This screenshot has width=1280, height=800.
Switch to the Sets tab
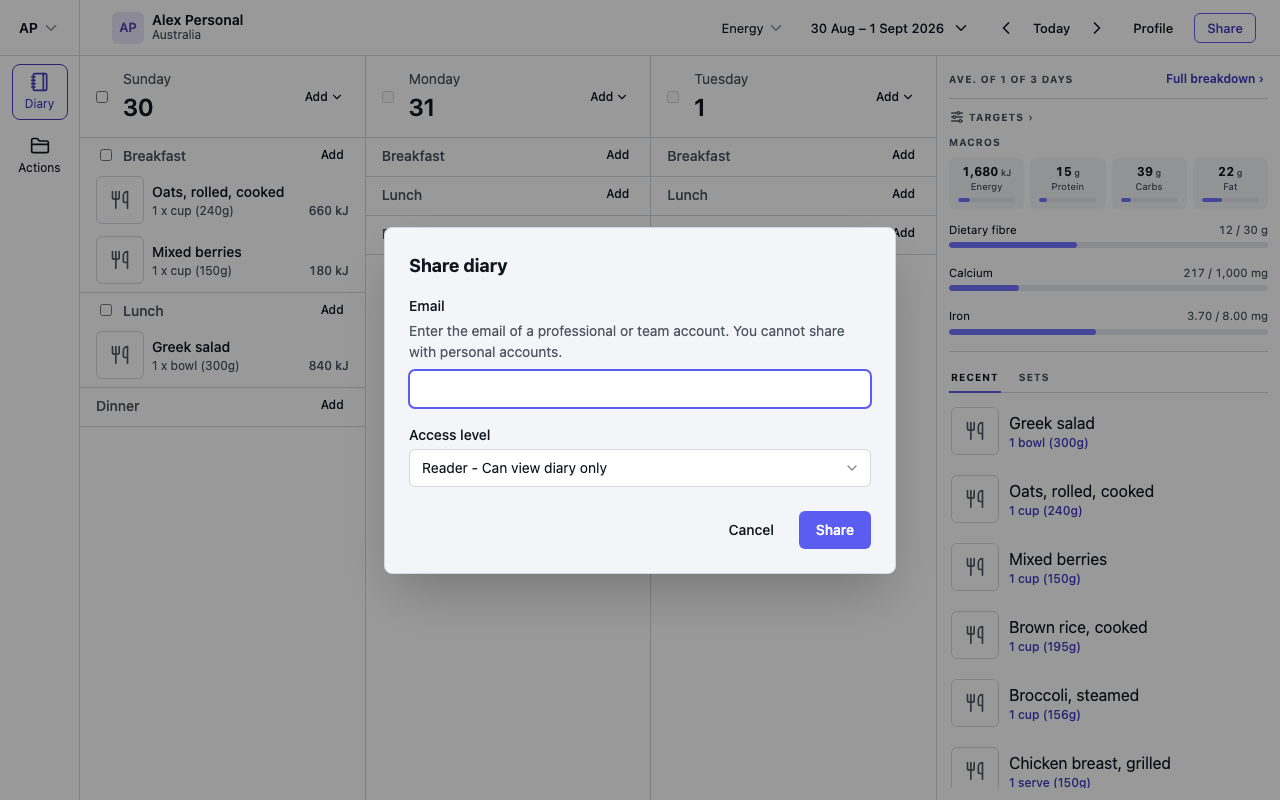1033,378
